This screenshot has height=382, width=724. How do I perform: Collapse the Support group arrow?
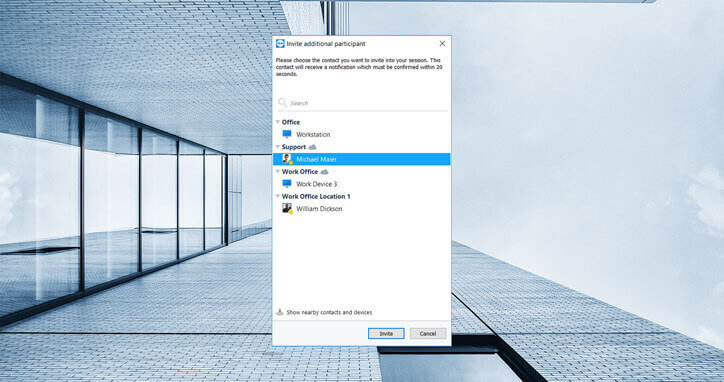pyautogui.click(x=278, y=147)
